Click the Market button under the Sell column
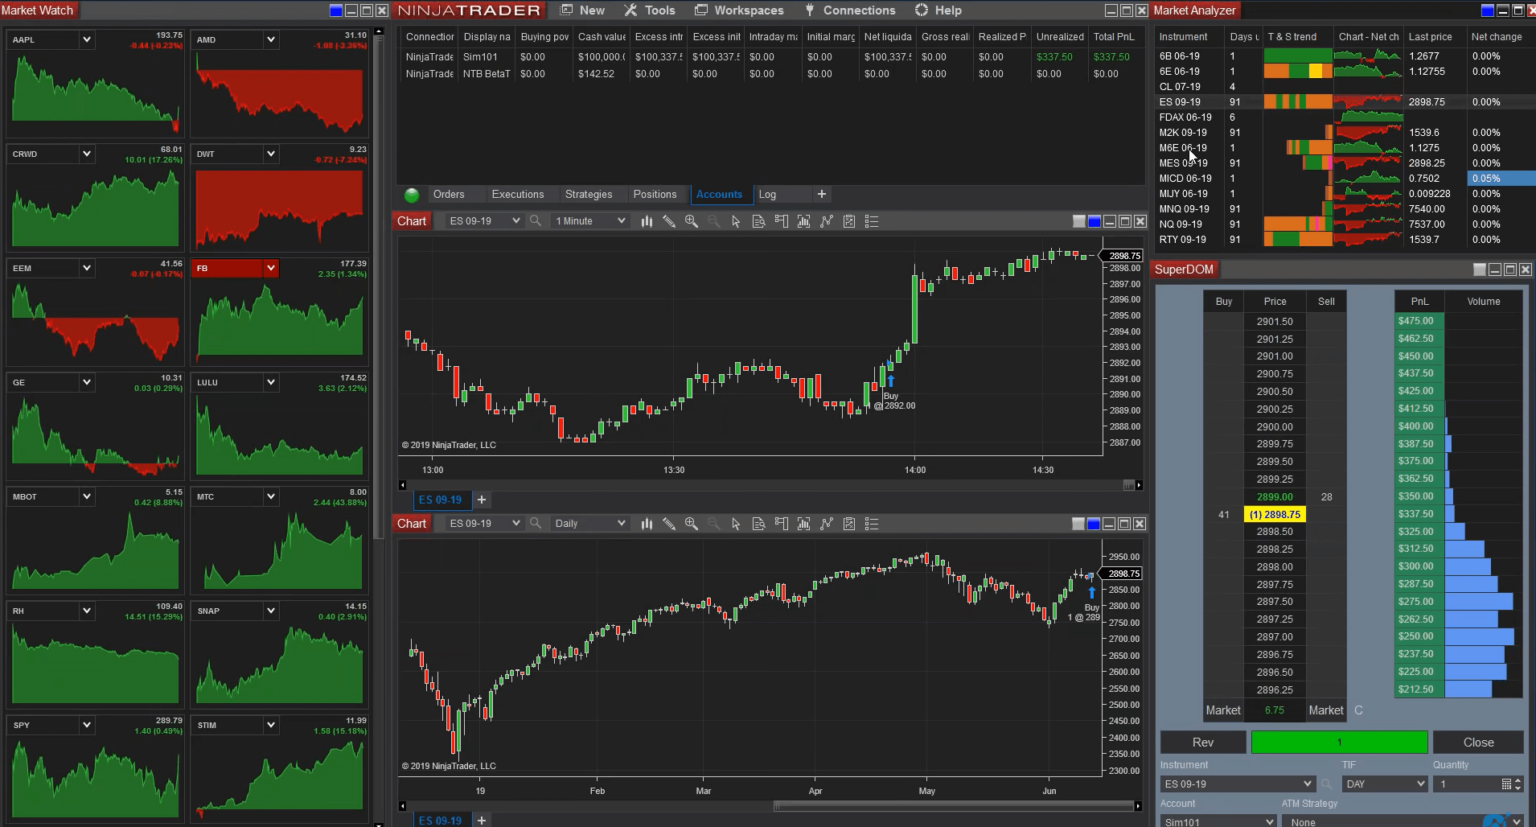Screen dimensions: 1536x827 (x=1326, y=710)
